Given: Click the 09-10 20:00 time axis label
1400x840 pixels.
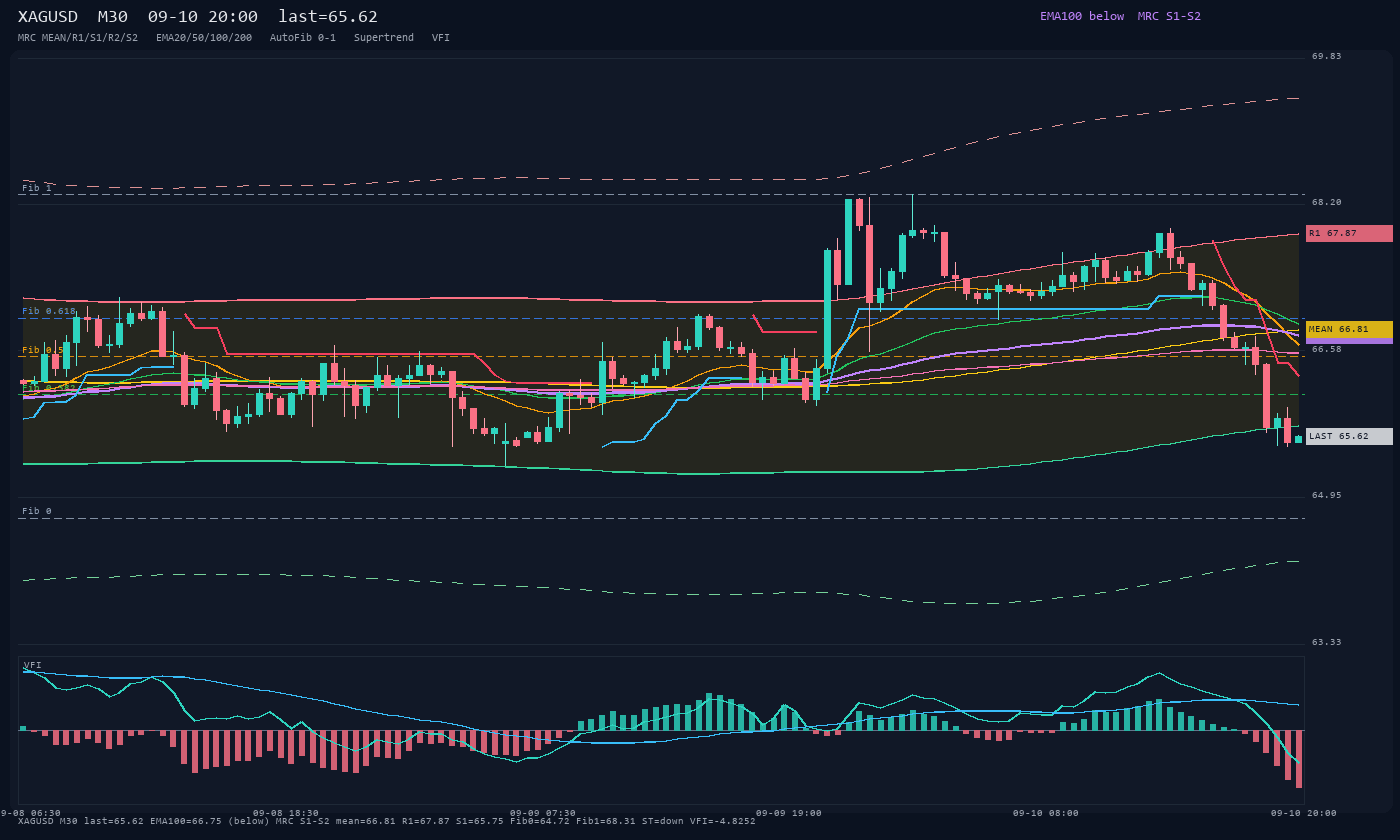Looking at the screenshot, I should point(1303,813).
